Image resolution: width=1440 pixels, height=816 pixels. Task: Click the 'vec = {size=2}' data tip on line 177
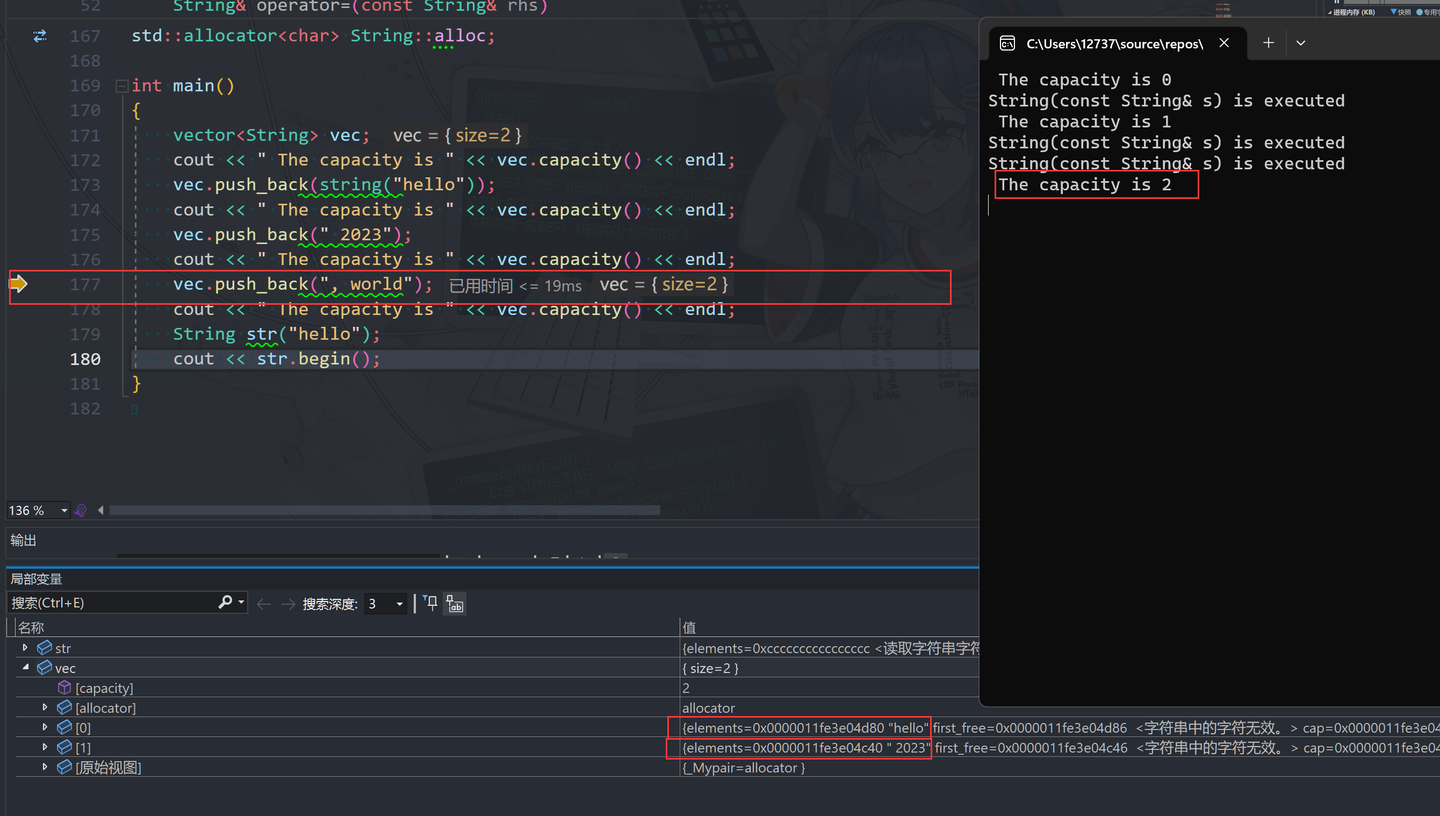[x=664, y=285]
